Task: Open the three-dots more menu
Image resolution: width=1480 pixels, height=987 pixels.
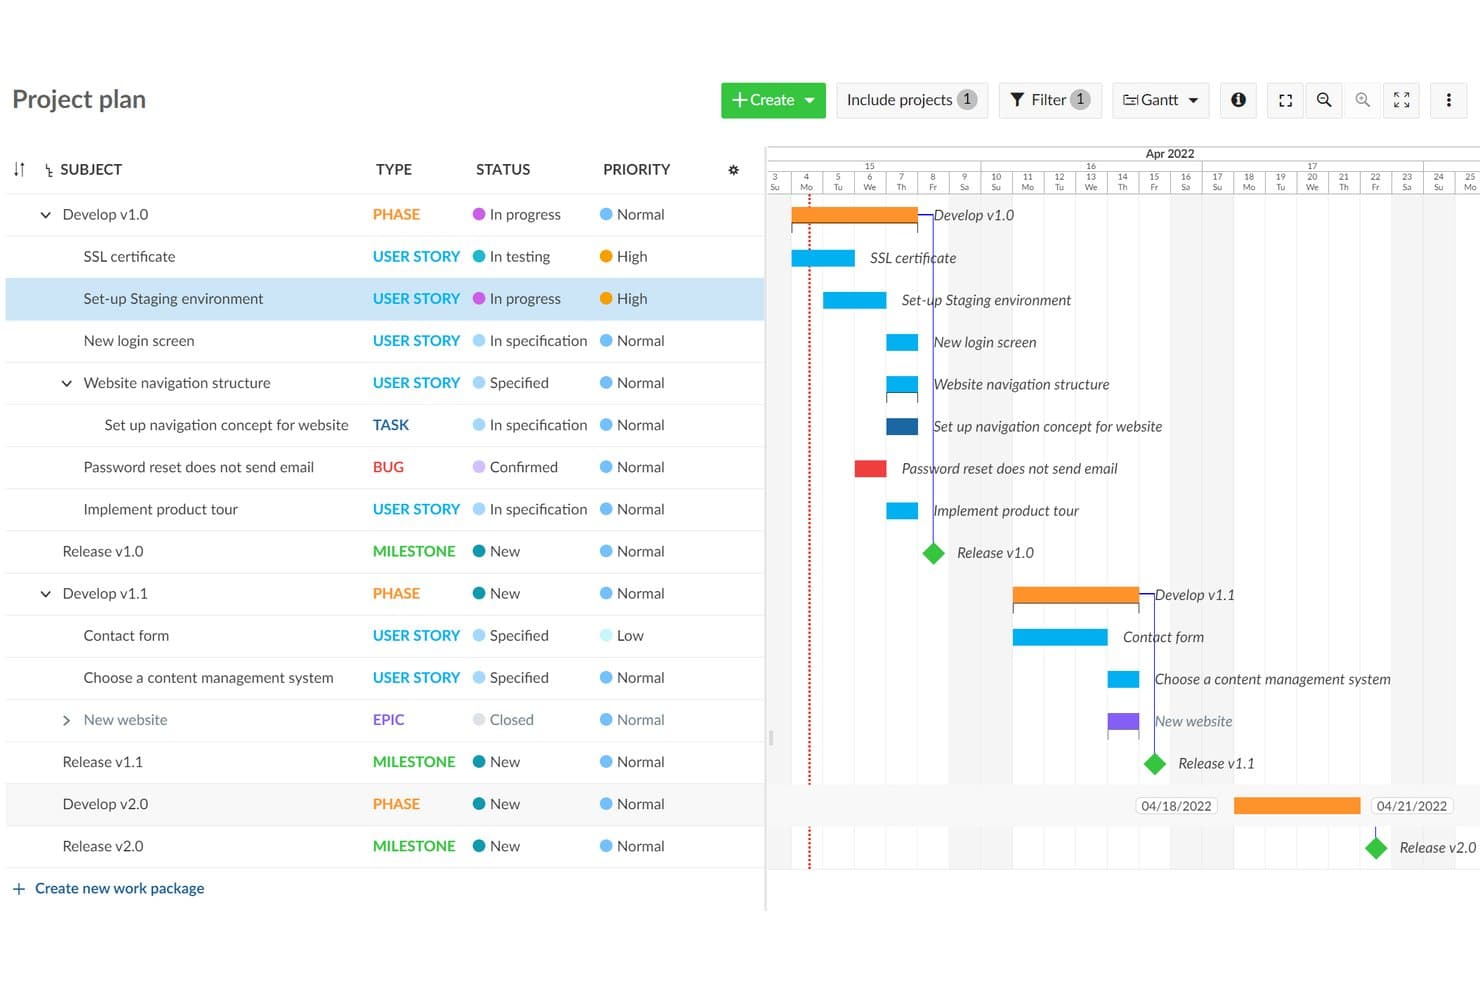Action: (1448, 100)
